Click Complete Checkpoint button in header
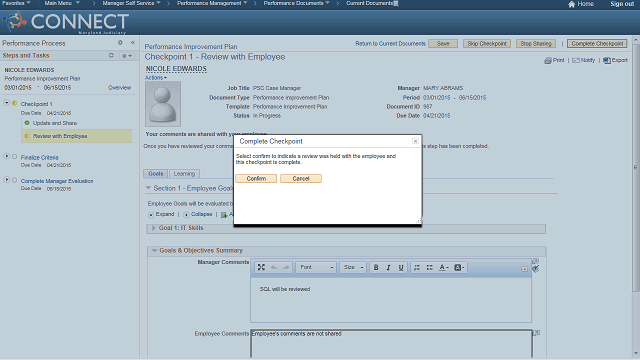Viewport: 640px width, 360px height. (x=597, y=43)
